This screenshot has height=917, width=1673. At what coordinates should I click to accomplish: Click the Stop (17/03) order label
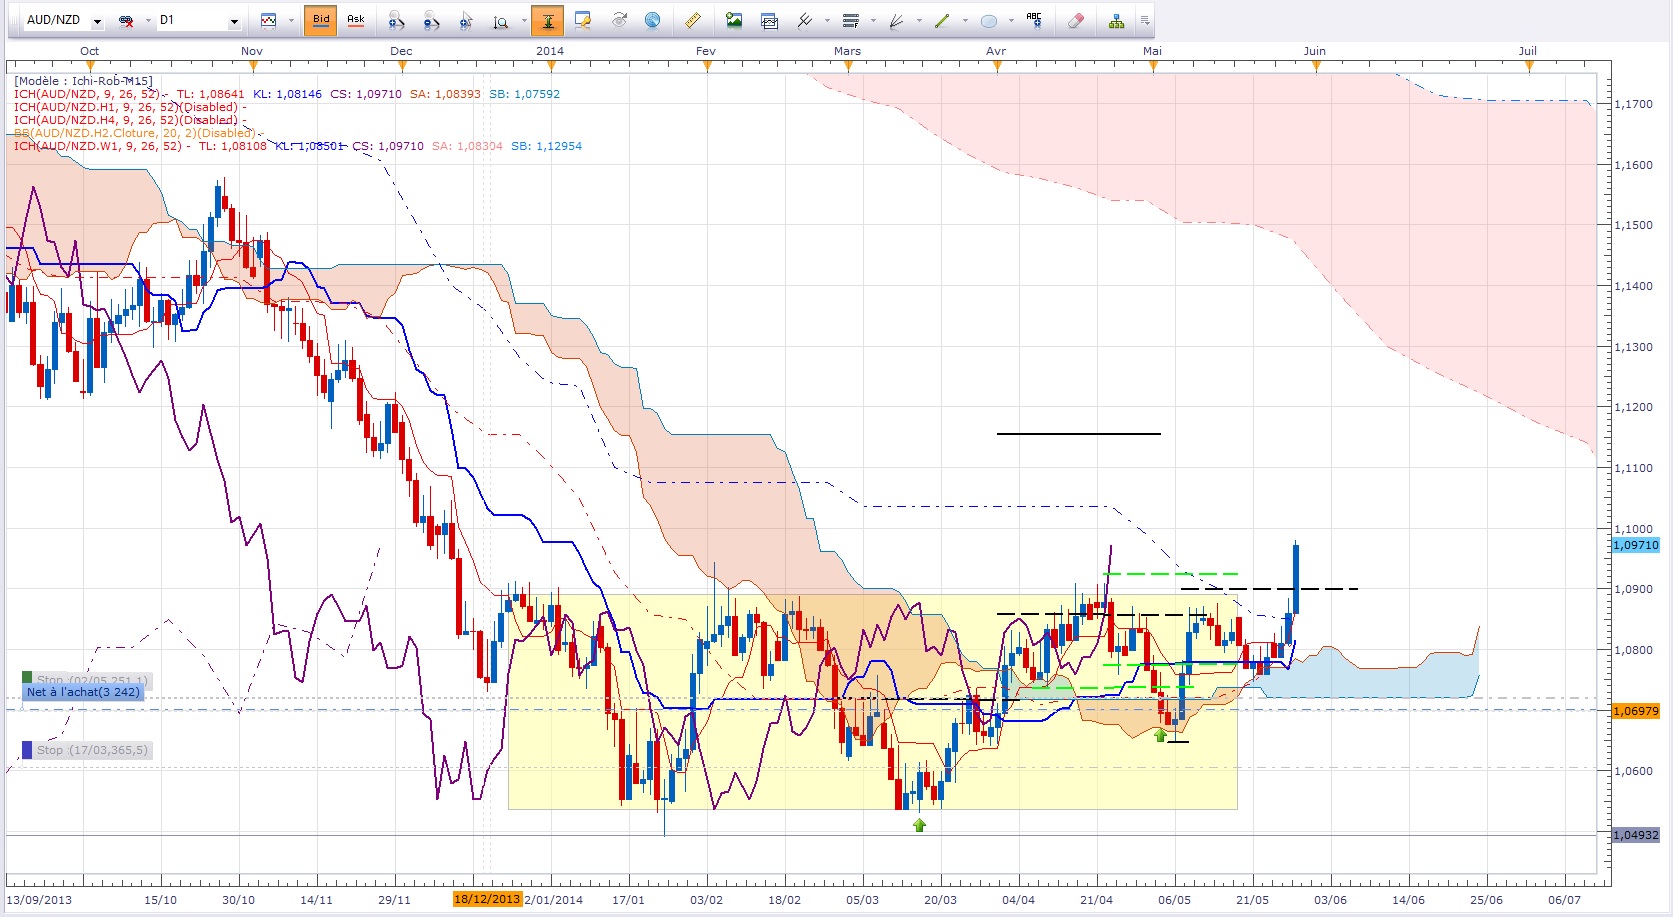(x=92, y=750)
